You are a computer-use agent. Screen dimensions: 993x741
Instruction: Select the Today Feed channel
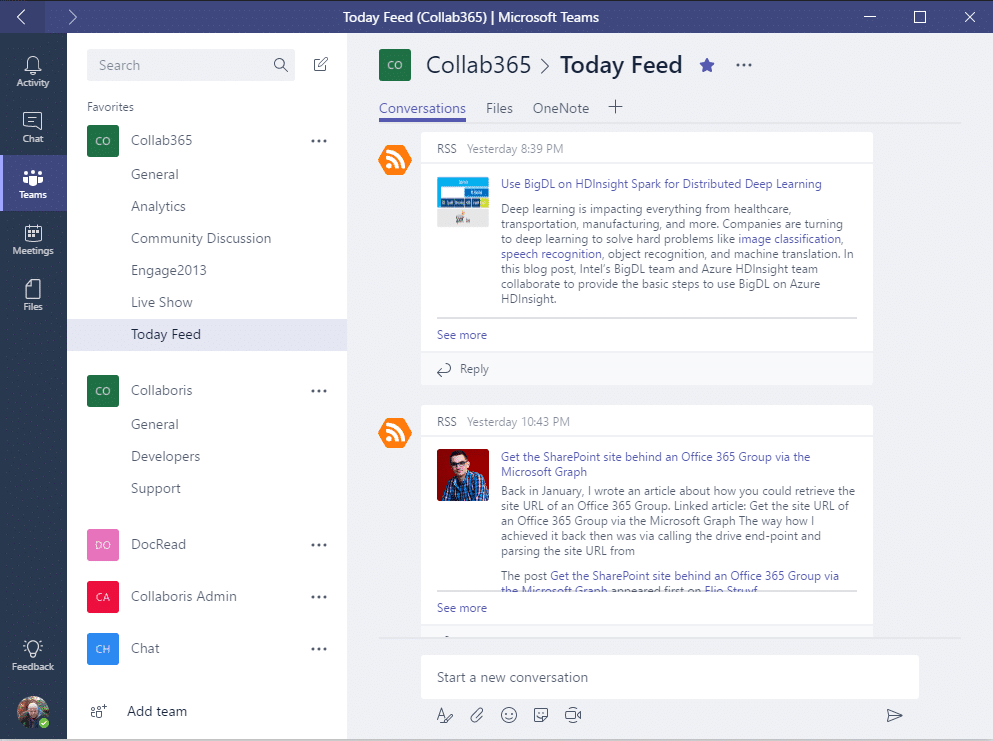207,334
